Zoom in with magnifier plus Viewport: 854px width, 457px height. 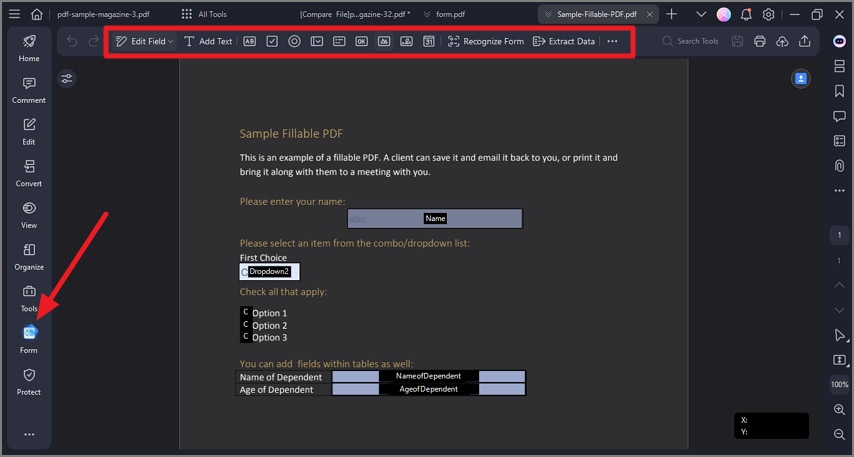coord(839,410)
